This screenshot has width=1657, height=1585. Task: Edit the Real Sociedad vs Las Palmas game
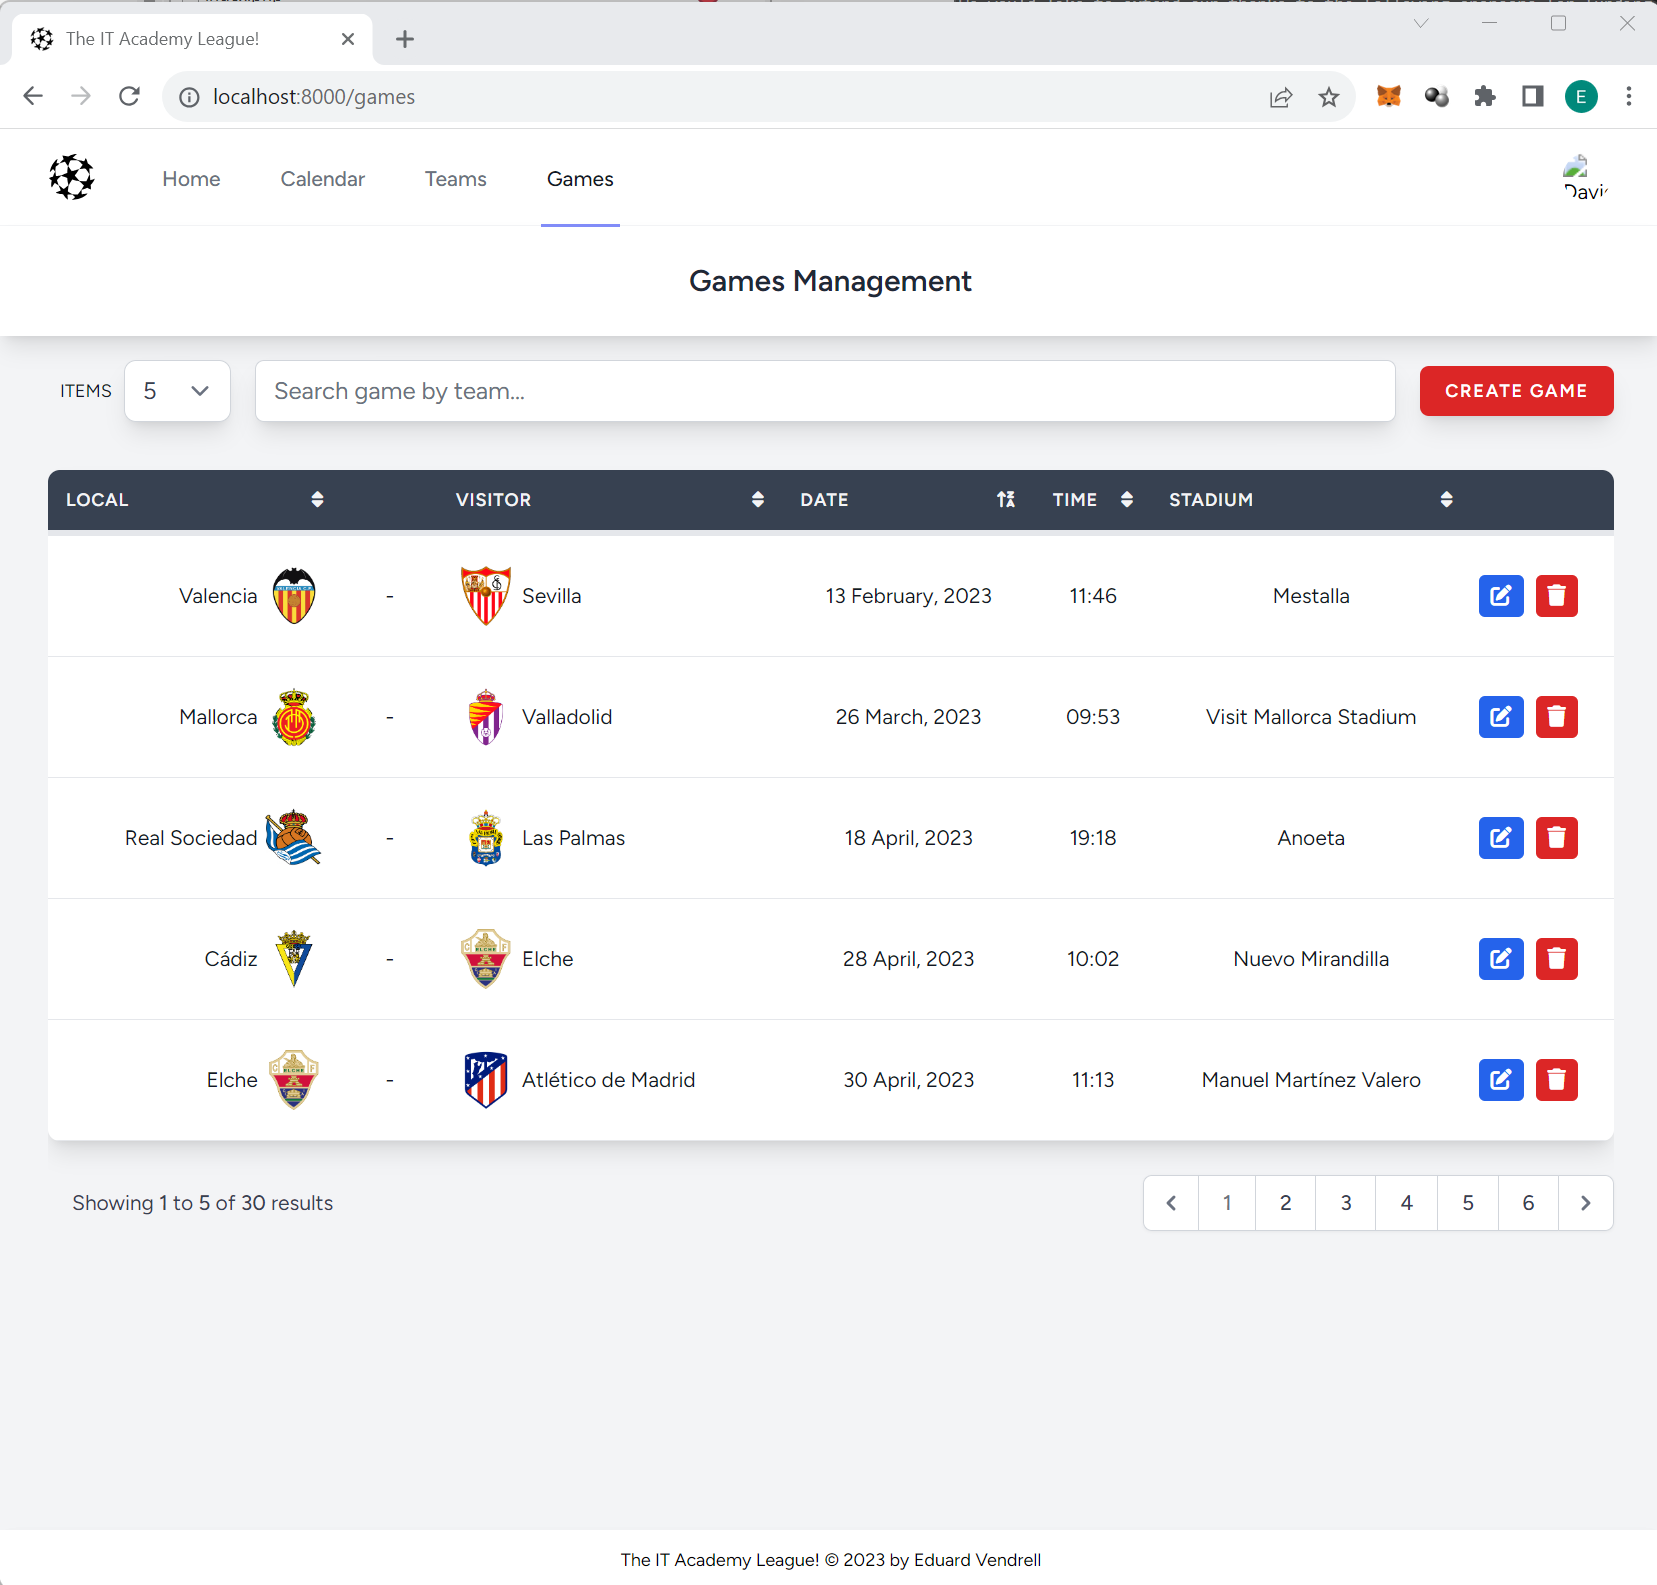coord(1500,838)
